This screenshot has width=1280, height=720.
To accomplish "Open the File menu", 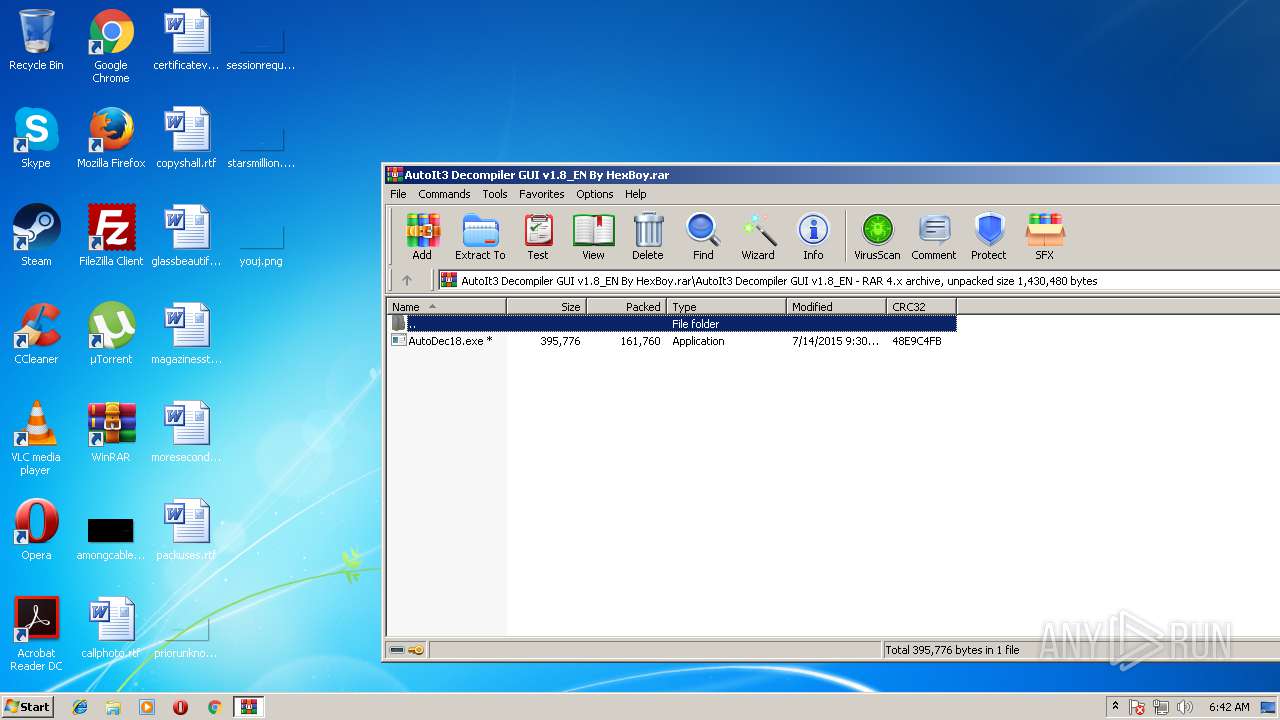I will 398,194.
